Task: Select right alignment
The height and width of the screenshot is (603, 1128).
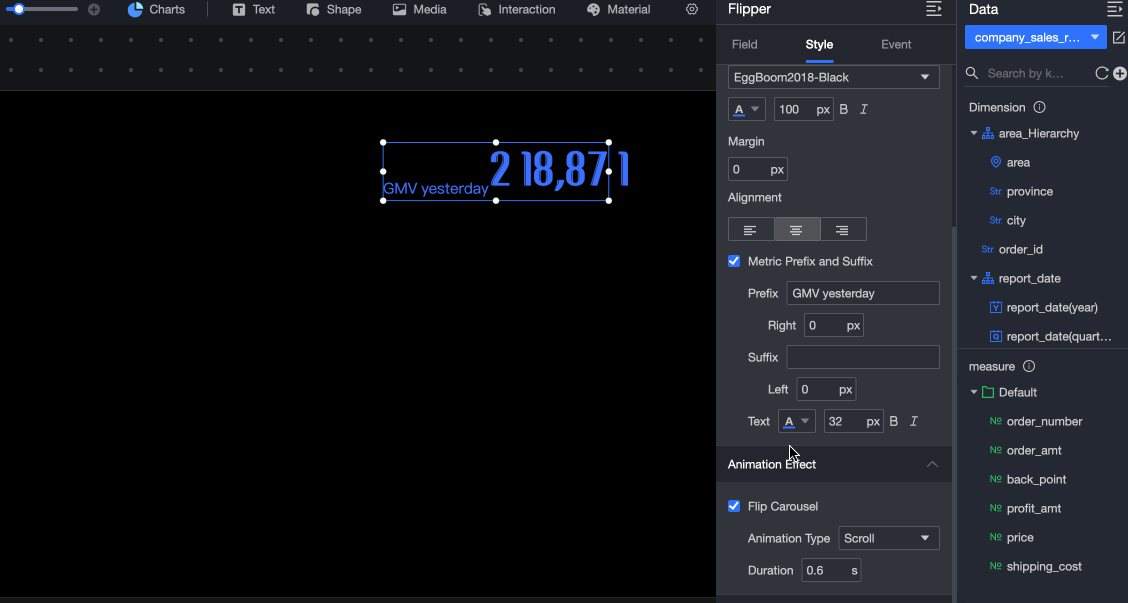Action: 842,230
